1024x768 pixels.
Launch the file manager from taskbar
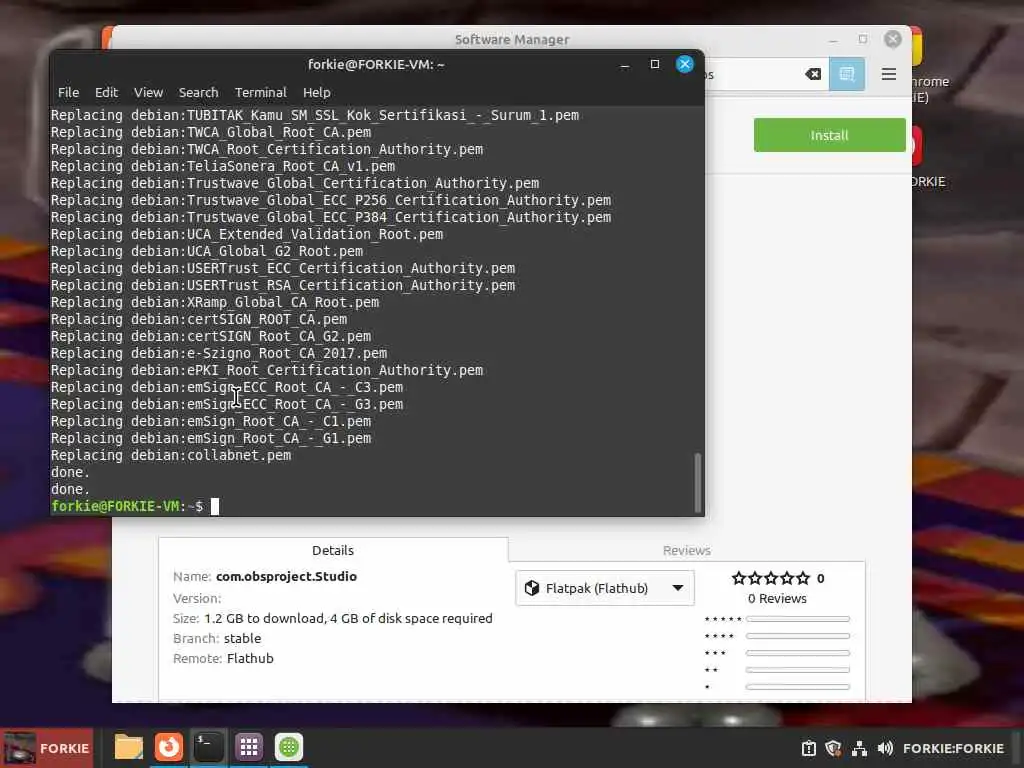pos(129,746)
